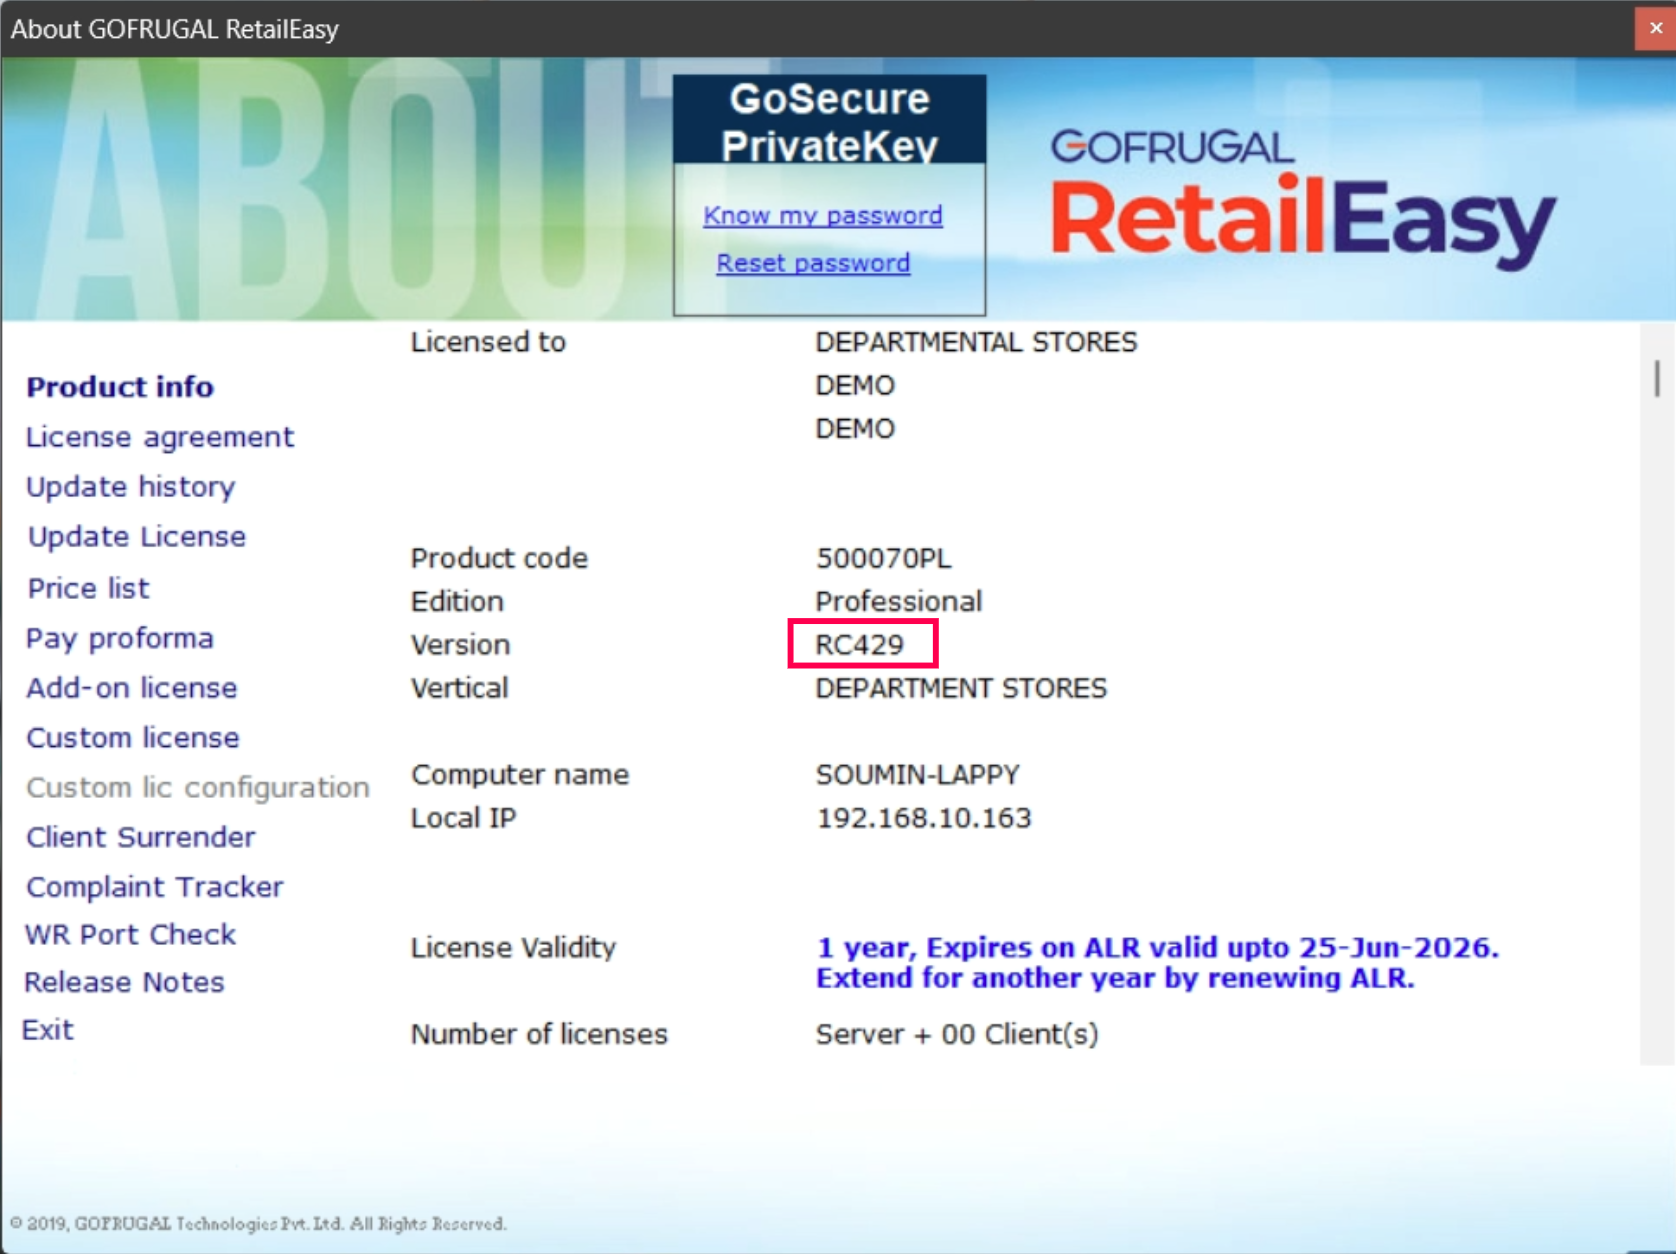Show the Release Notes
Screen dimensions: 1676x1254
[124, 982]
